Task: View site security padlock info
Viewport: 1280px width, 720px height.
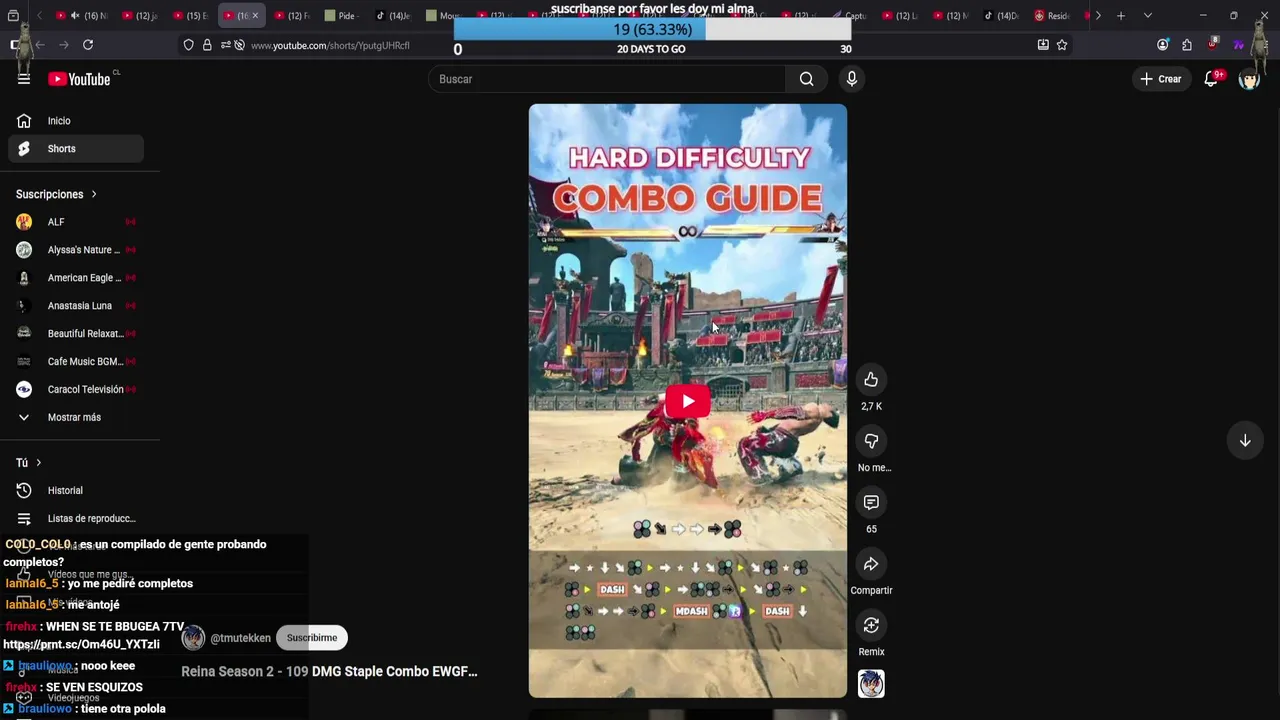Action: pos(207,45)
